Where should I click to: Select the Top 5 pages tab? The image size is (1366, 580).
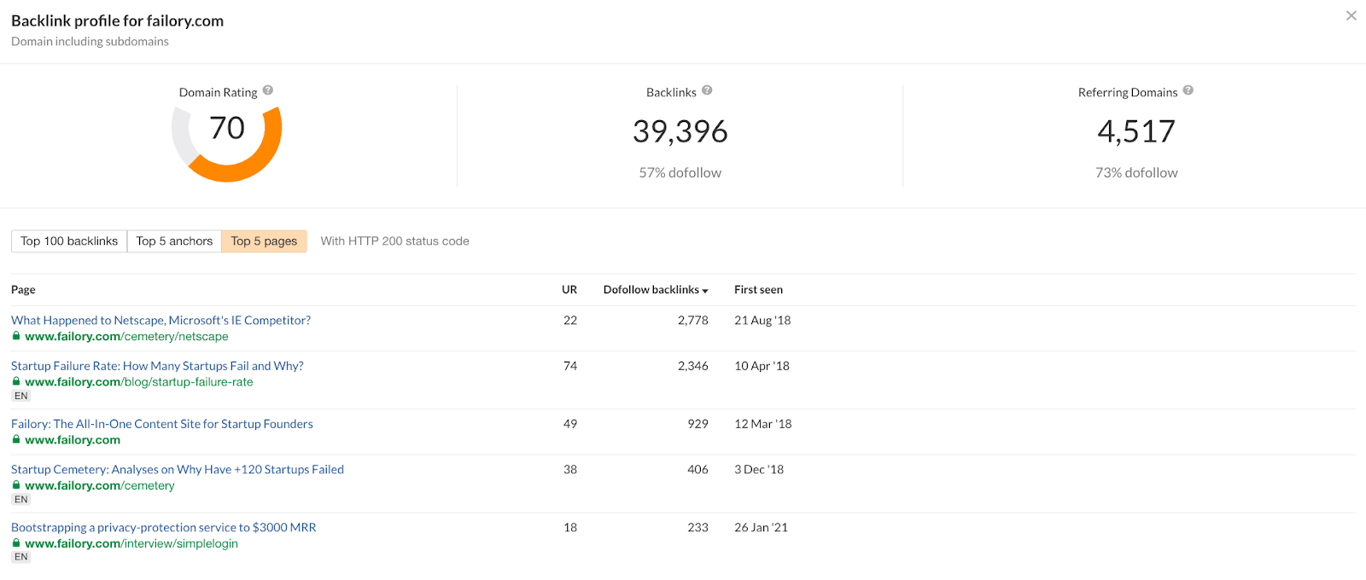[264, 241]
